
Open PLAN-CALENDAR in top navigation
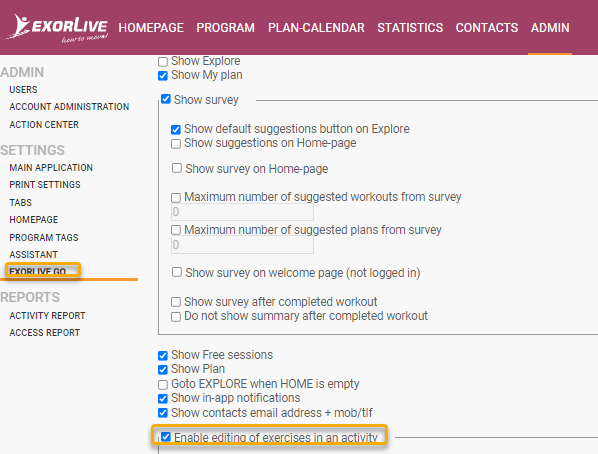[316, 28]
